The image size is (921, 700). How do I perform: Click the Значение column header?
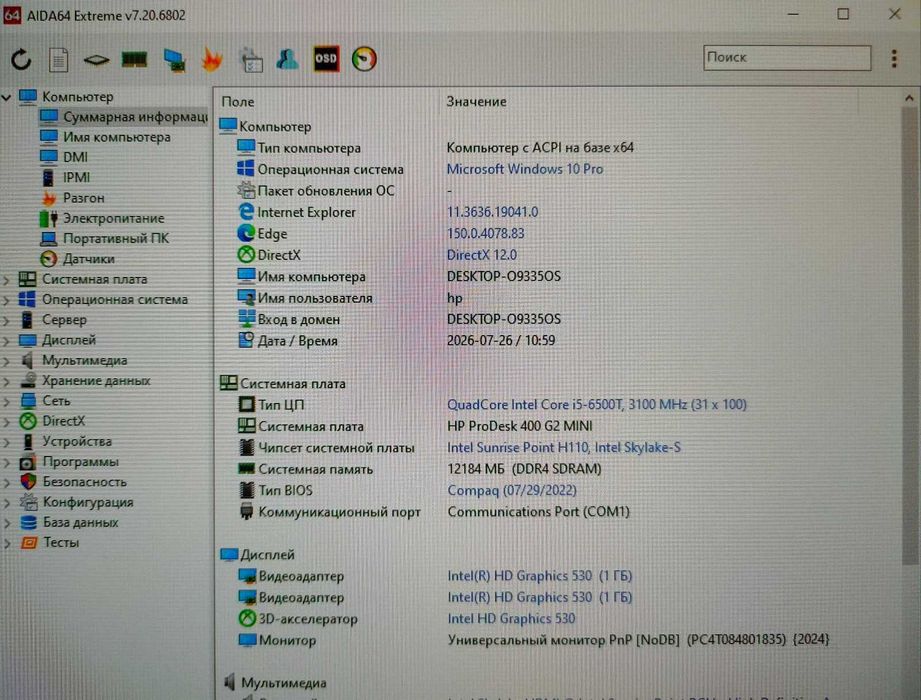point(476,102)
